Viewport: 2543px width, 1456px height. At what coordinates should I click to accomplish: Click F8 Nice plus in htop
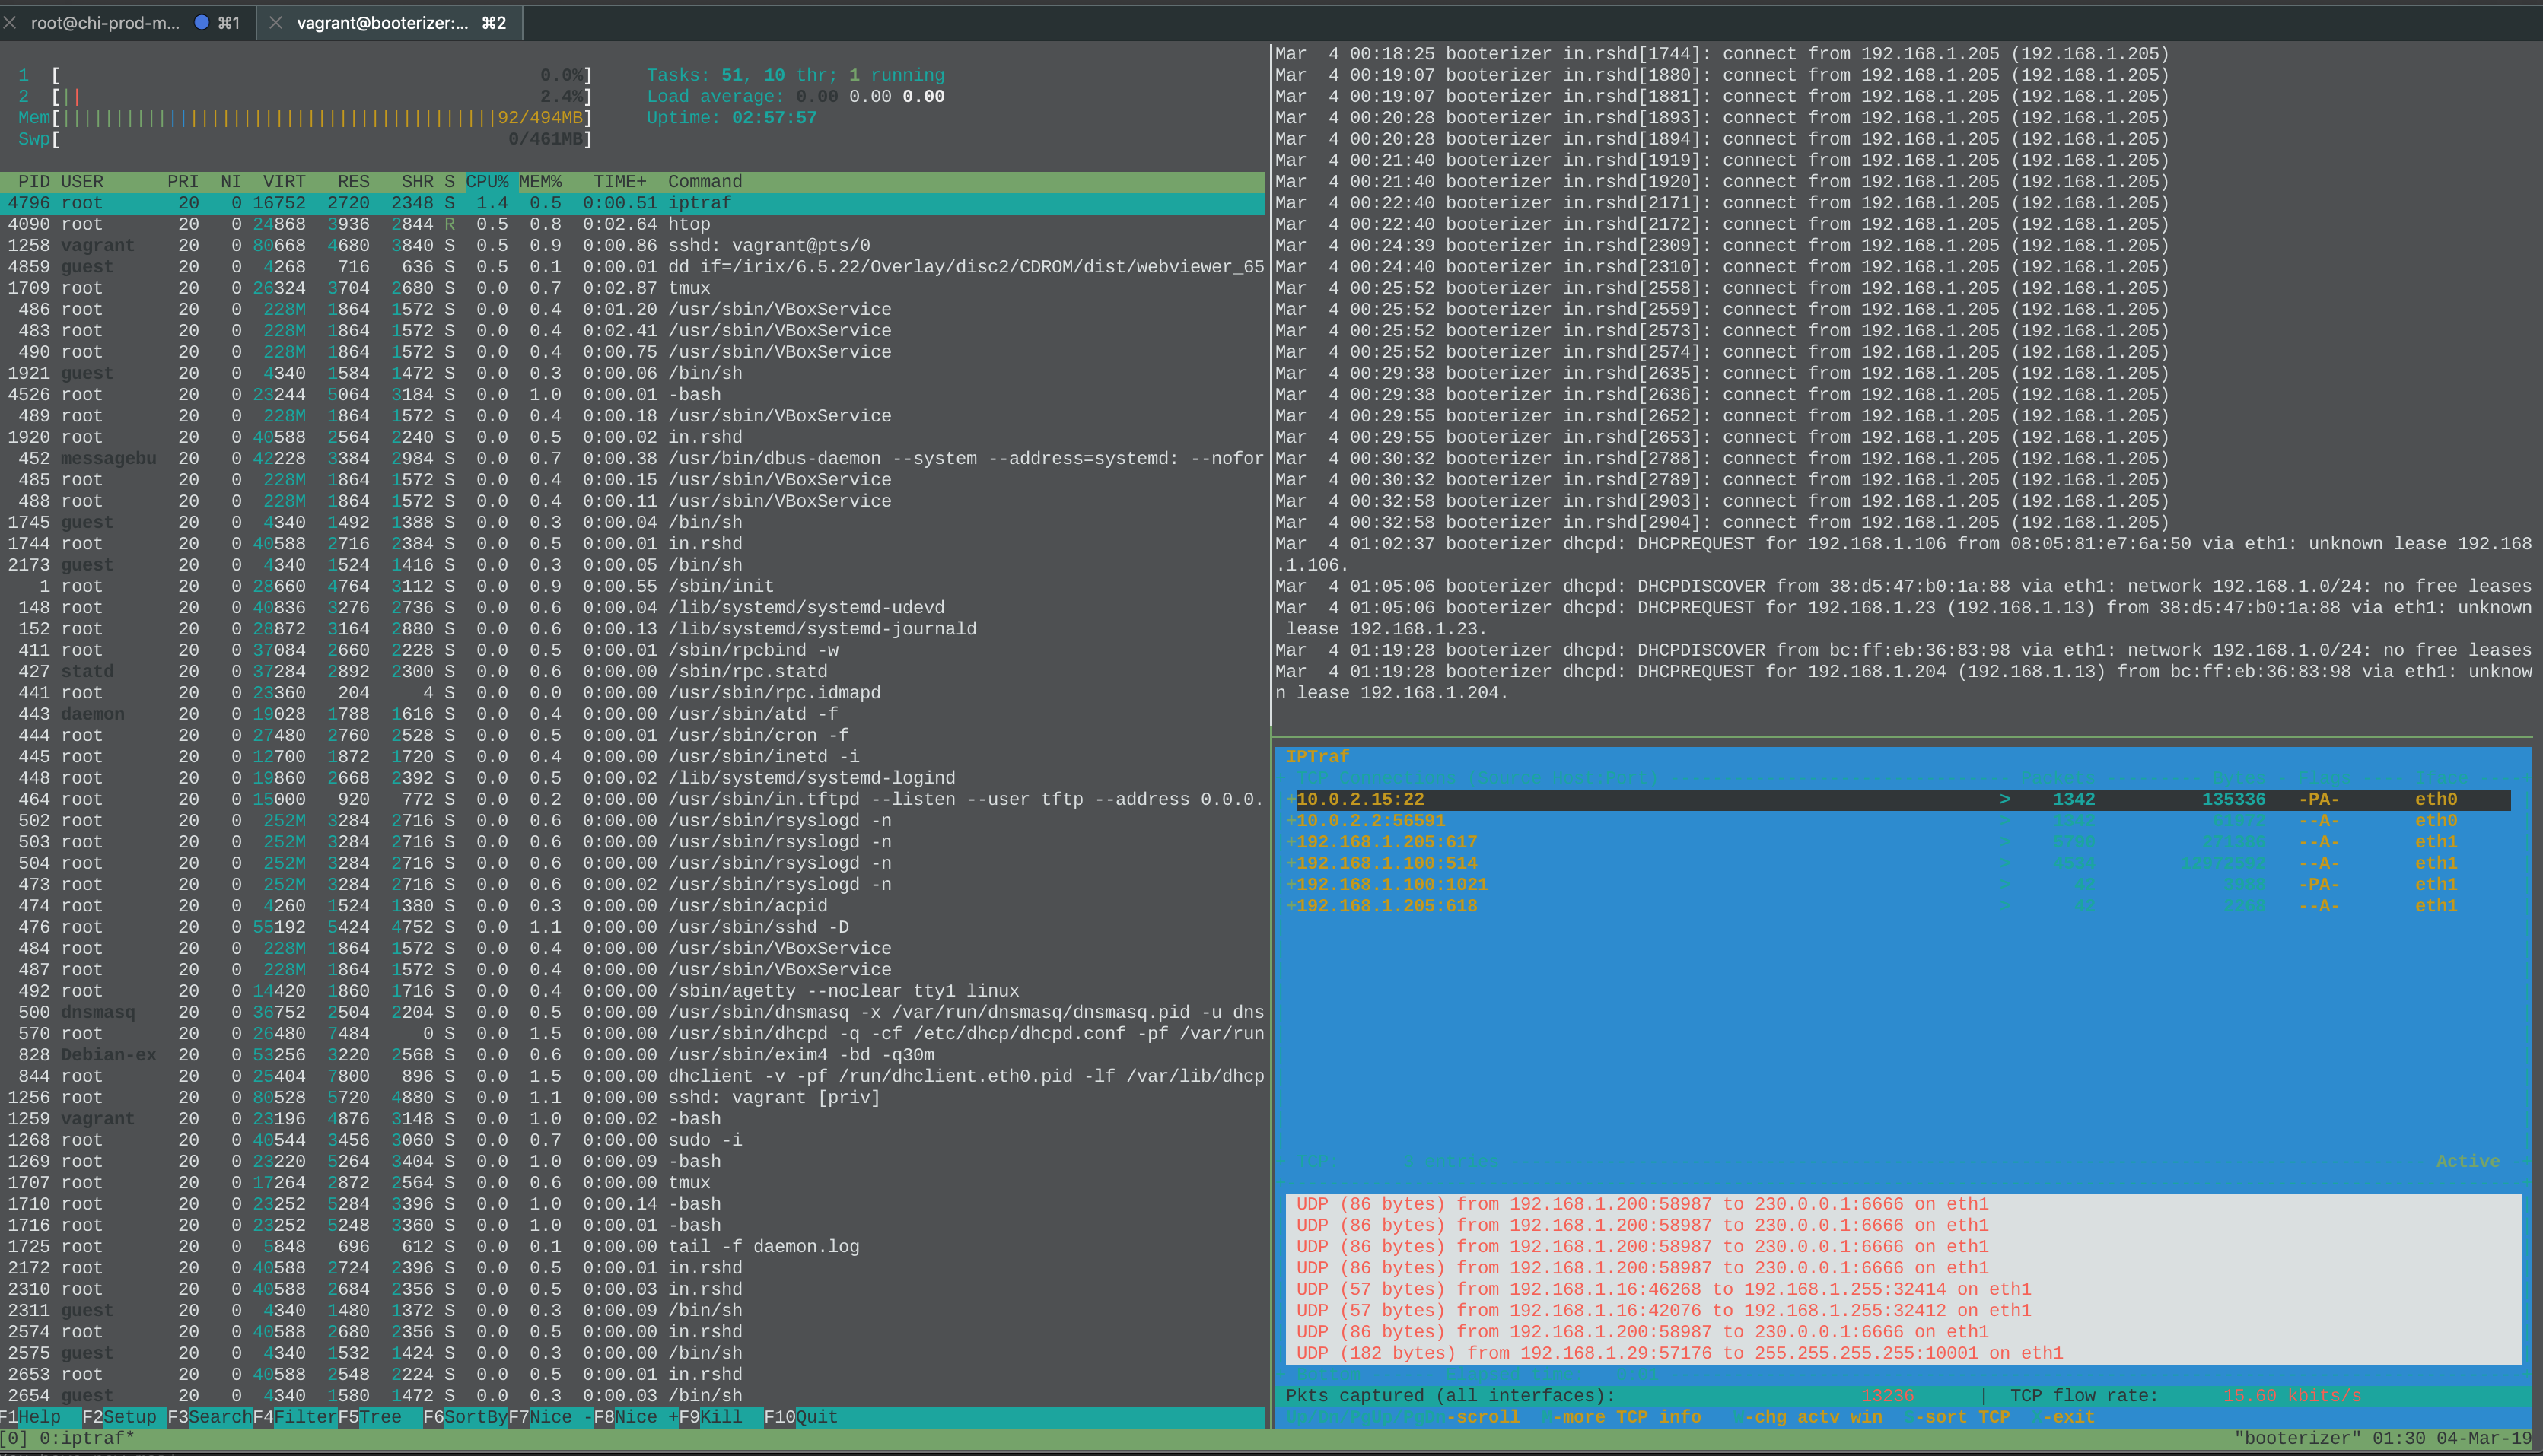point(635,1417)
